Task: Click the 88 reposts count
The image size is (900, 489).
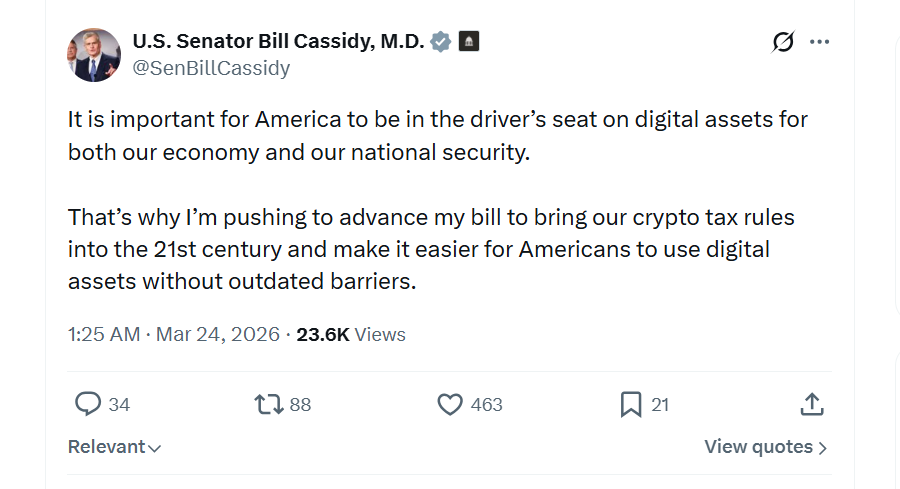Action: [x=300, y=405]
